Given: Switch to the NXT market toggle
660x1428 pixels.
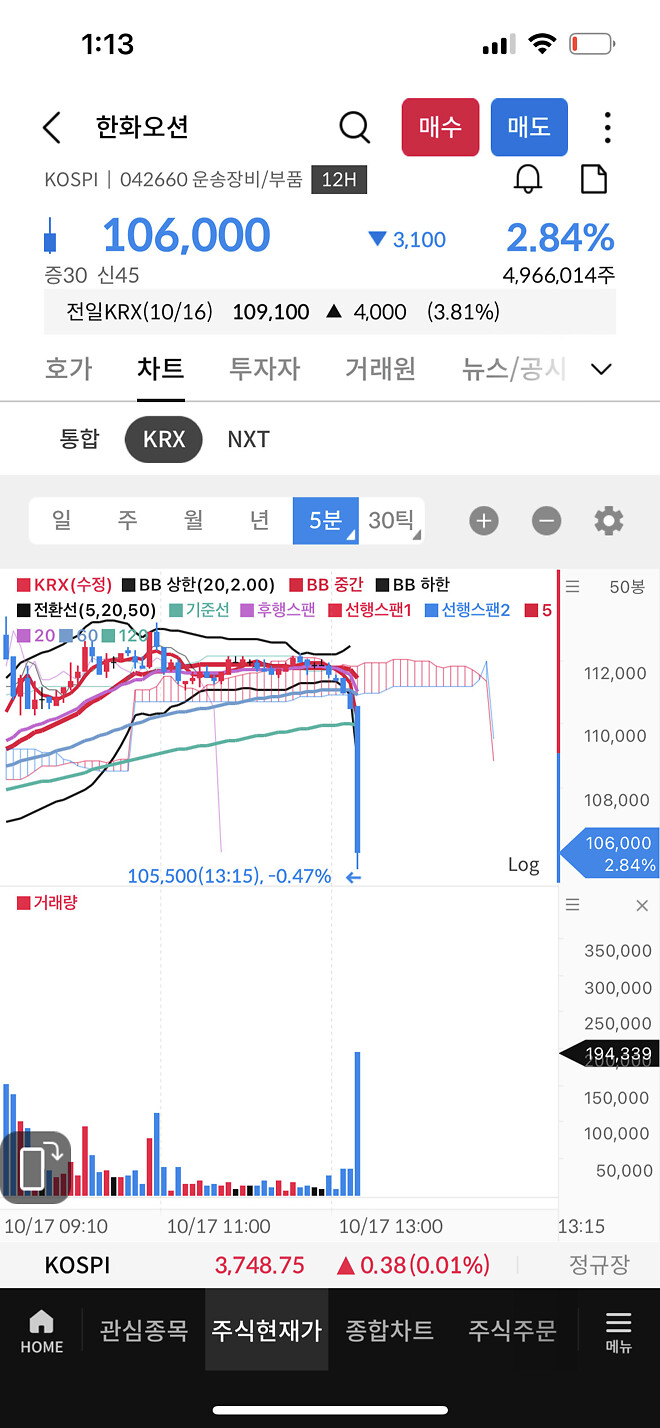Looking at the screenshot, I should point(248,439).
